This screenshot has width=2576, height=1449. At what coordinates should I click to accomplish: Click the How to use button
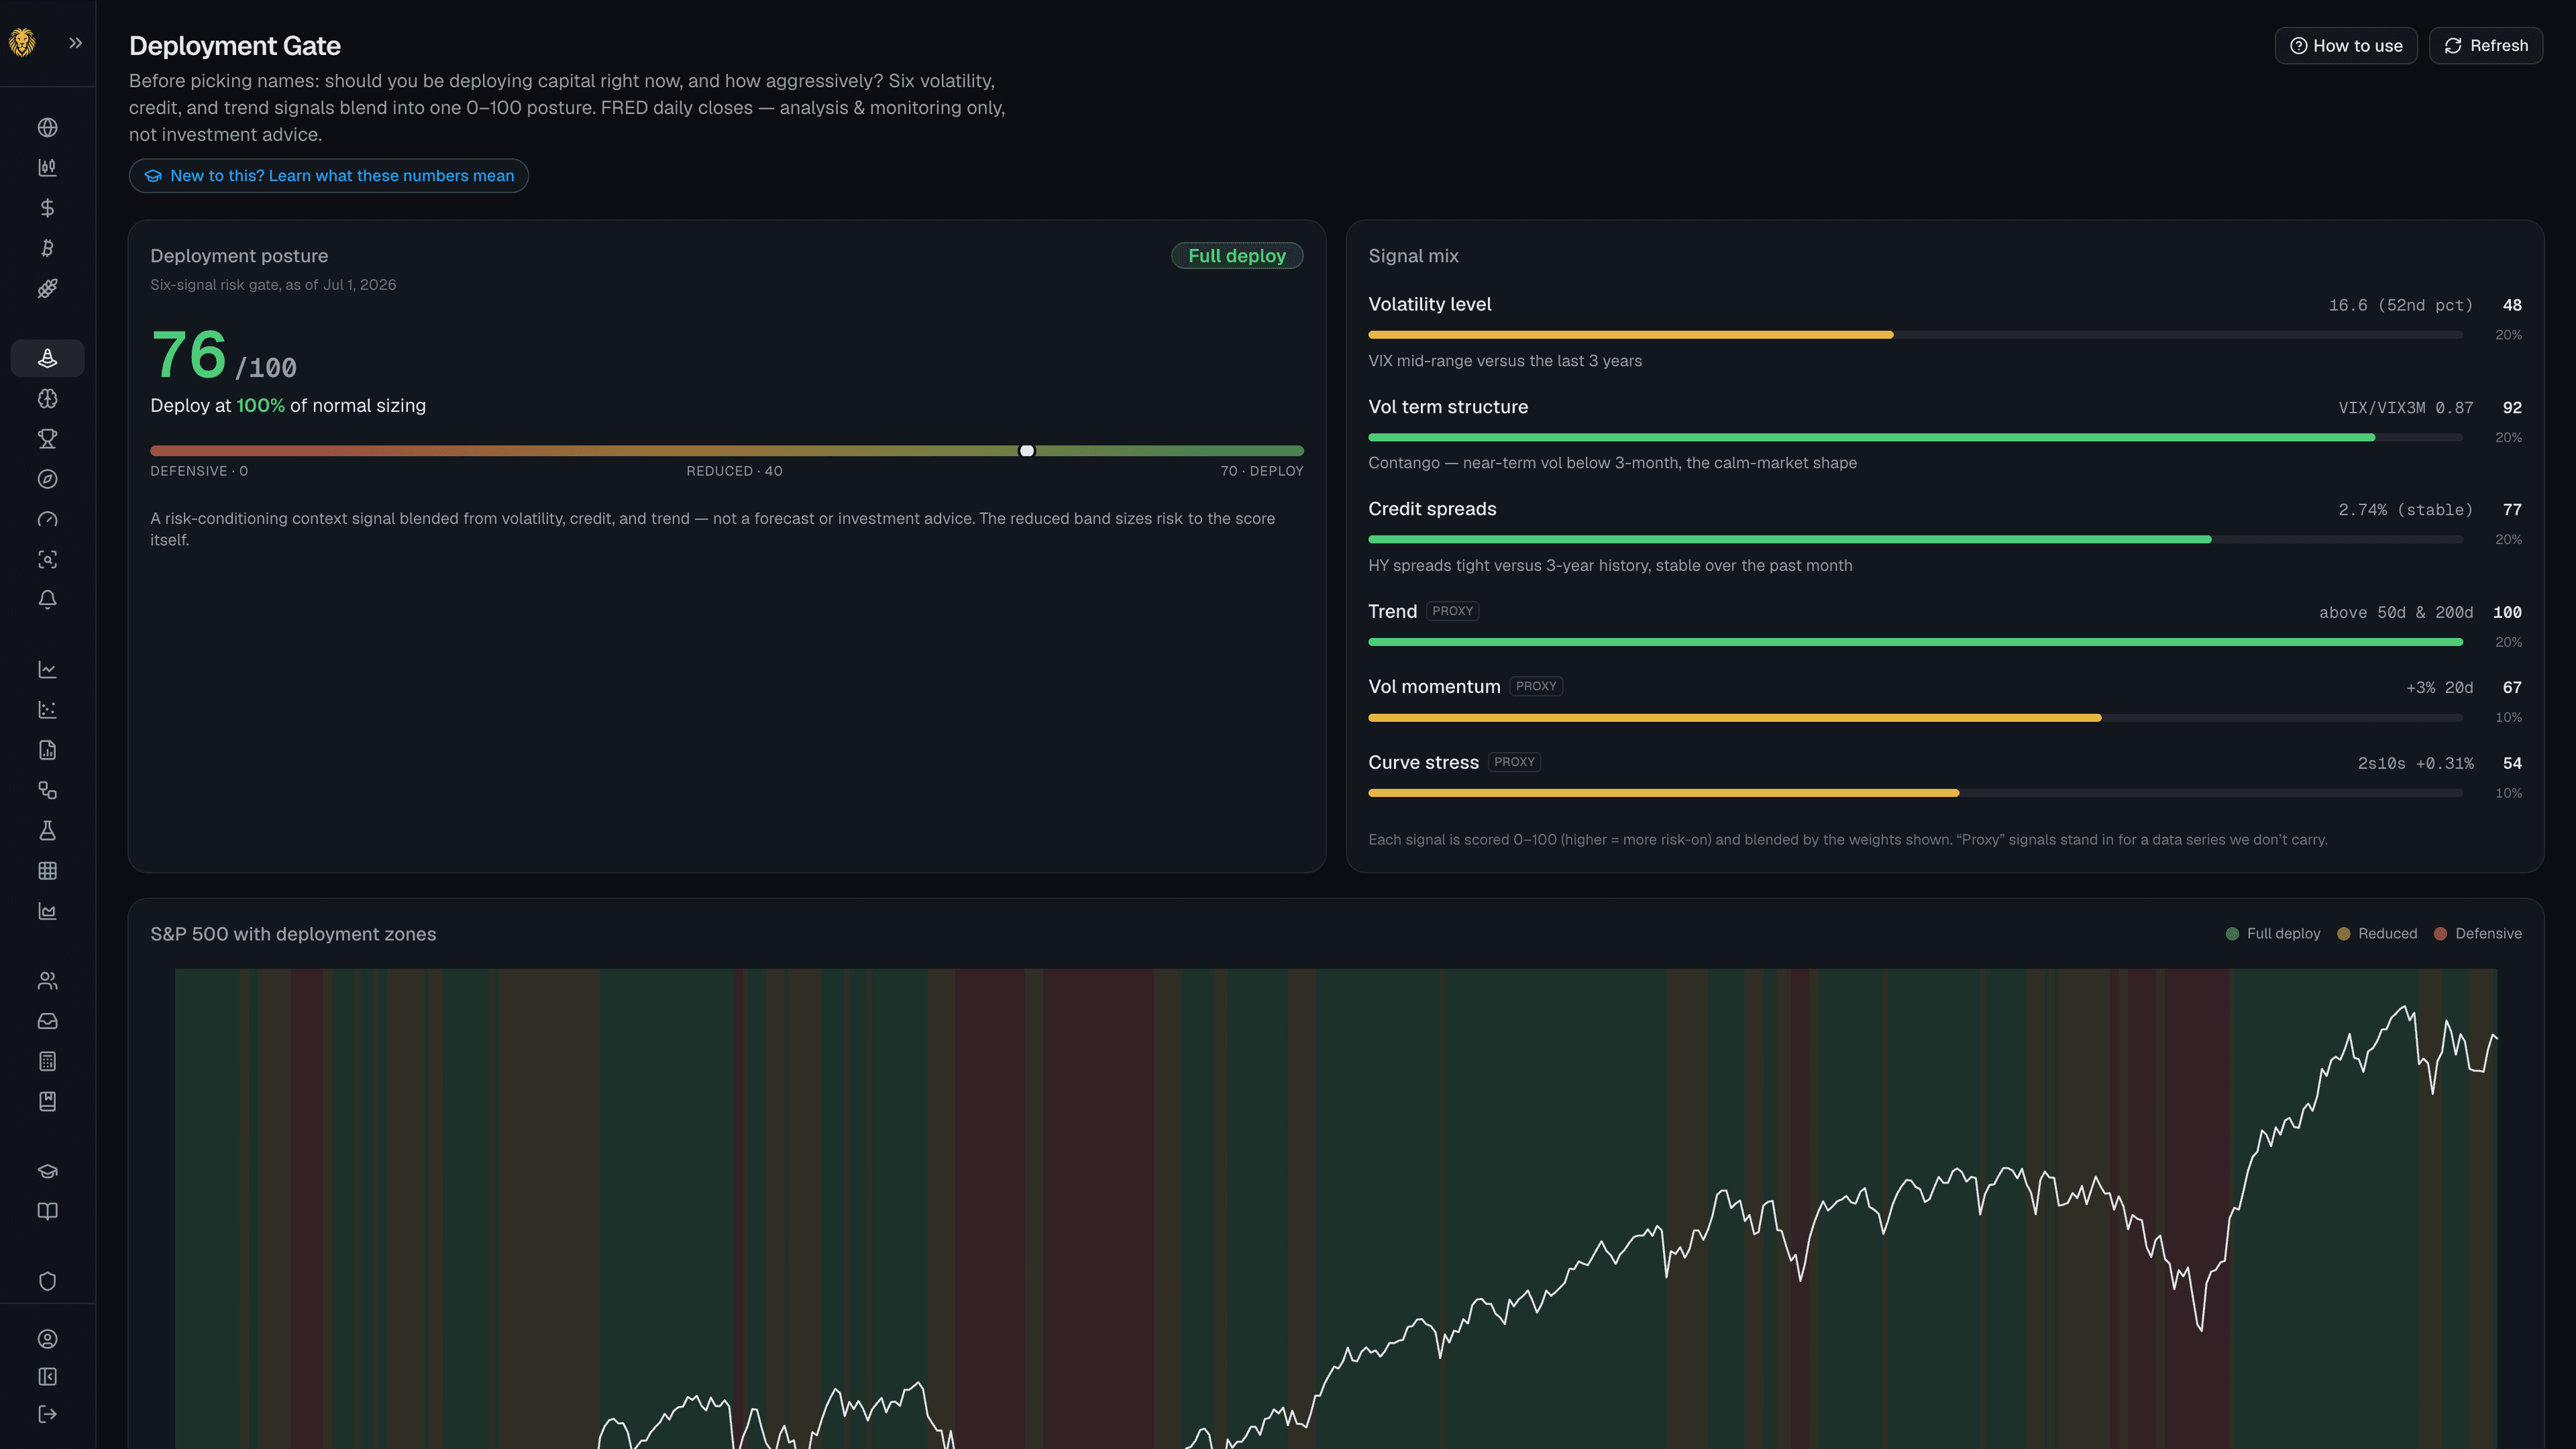click(x=2345, y=46)
